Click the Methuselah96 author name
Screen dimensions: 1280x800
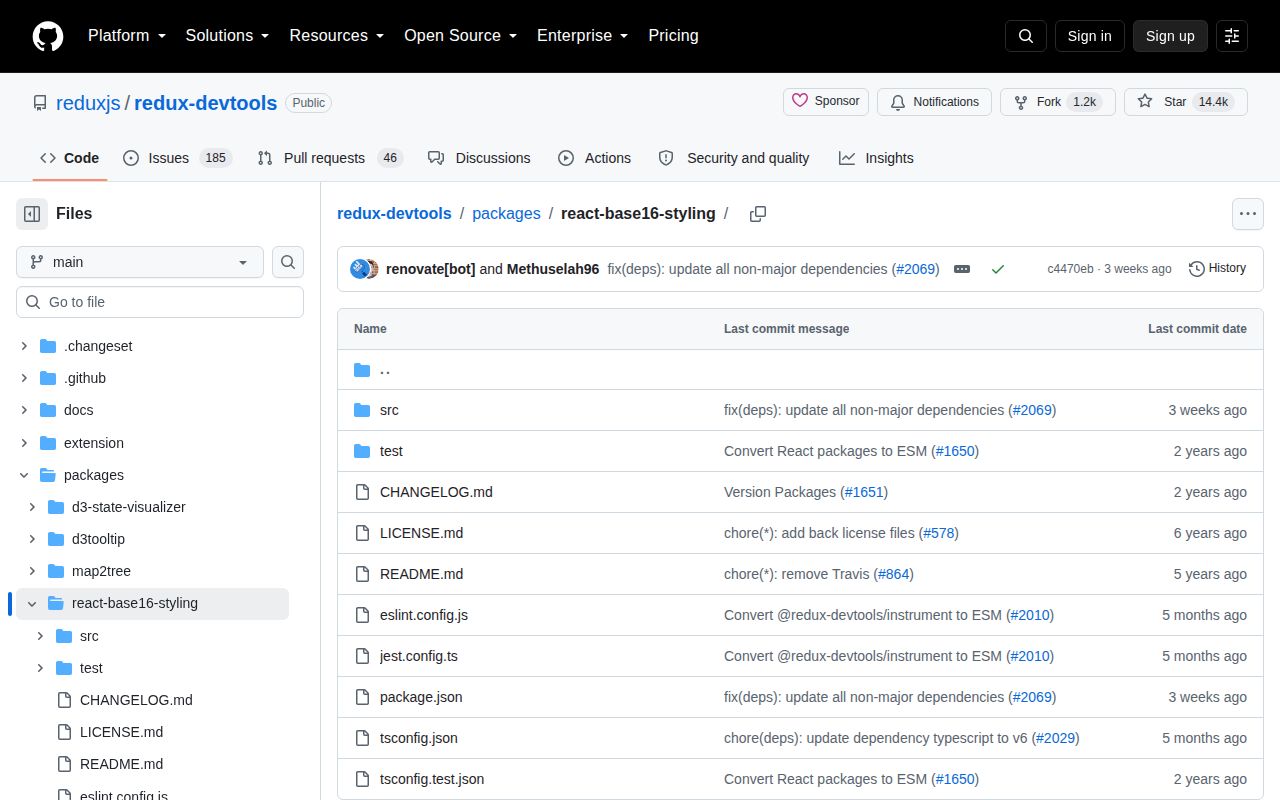tap(553, 269)
